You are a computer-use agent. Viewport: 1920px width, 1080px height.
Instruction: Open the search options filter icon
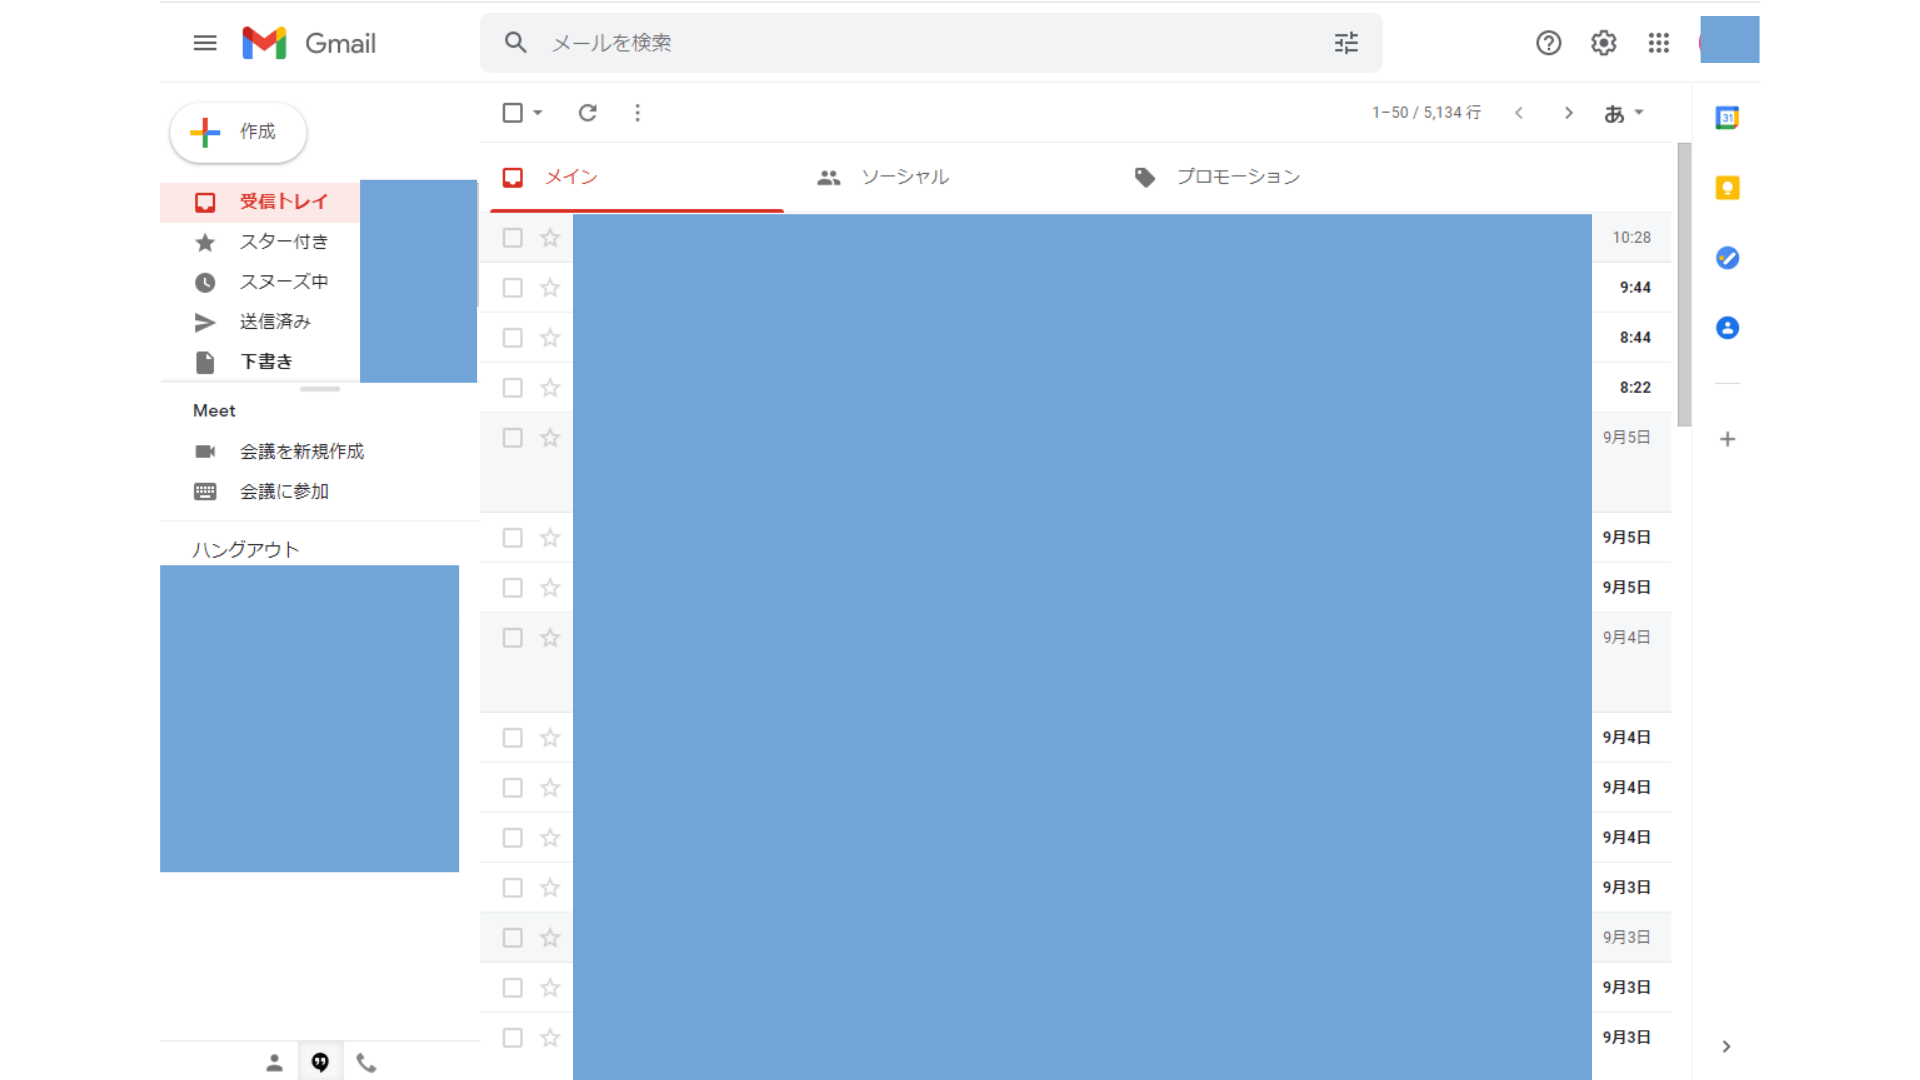coord(1346,43)
